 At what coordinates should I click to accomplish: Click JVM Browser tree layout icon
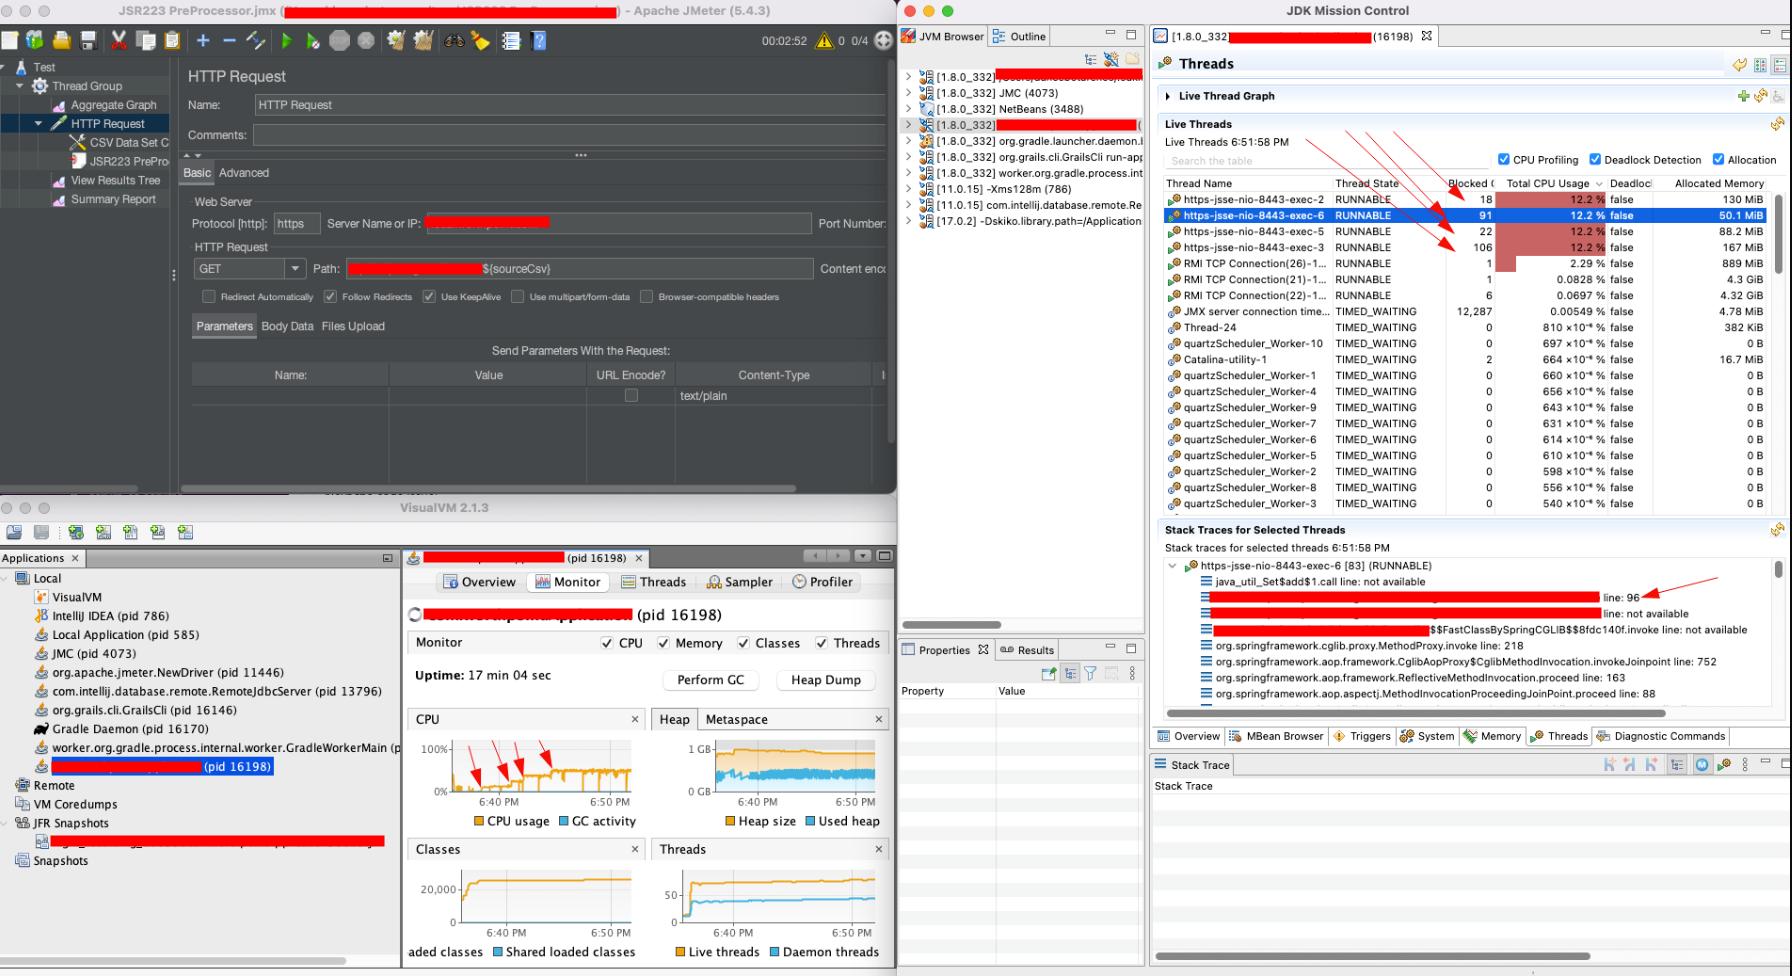click(x=1091, y=59)
